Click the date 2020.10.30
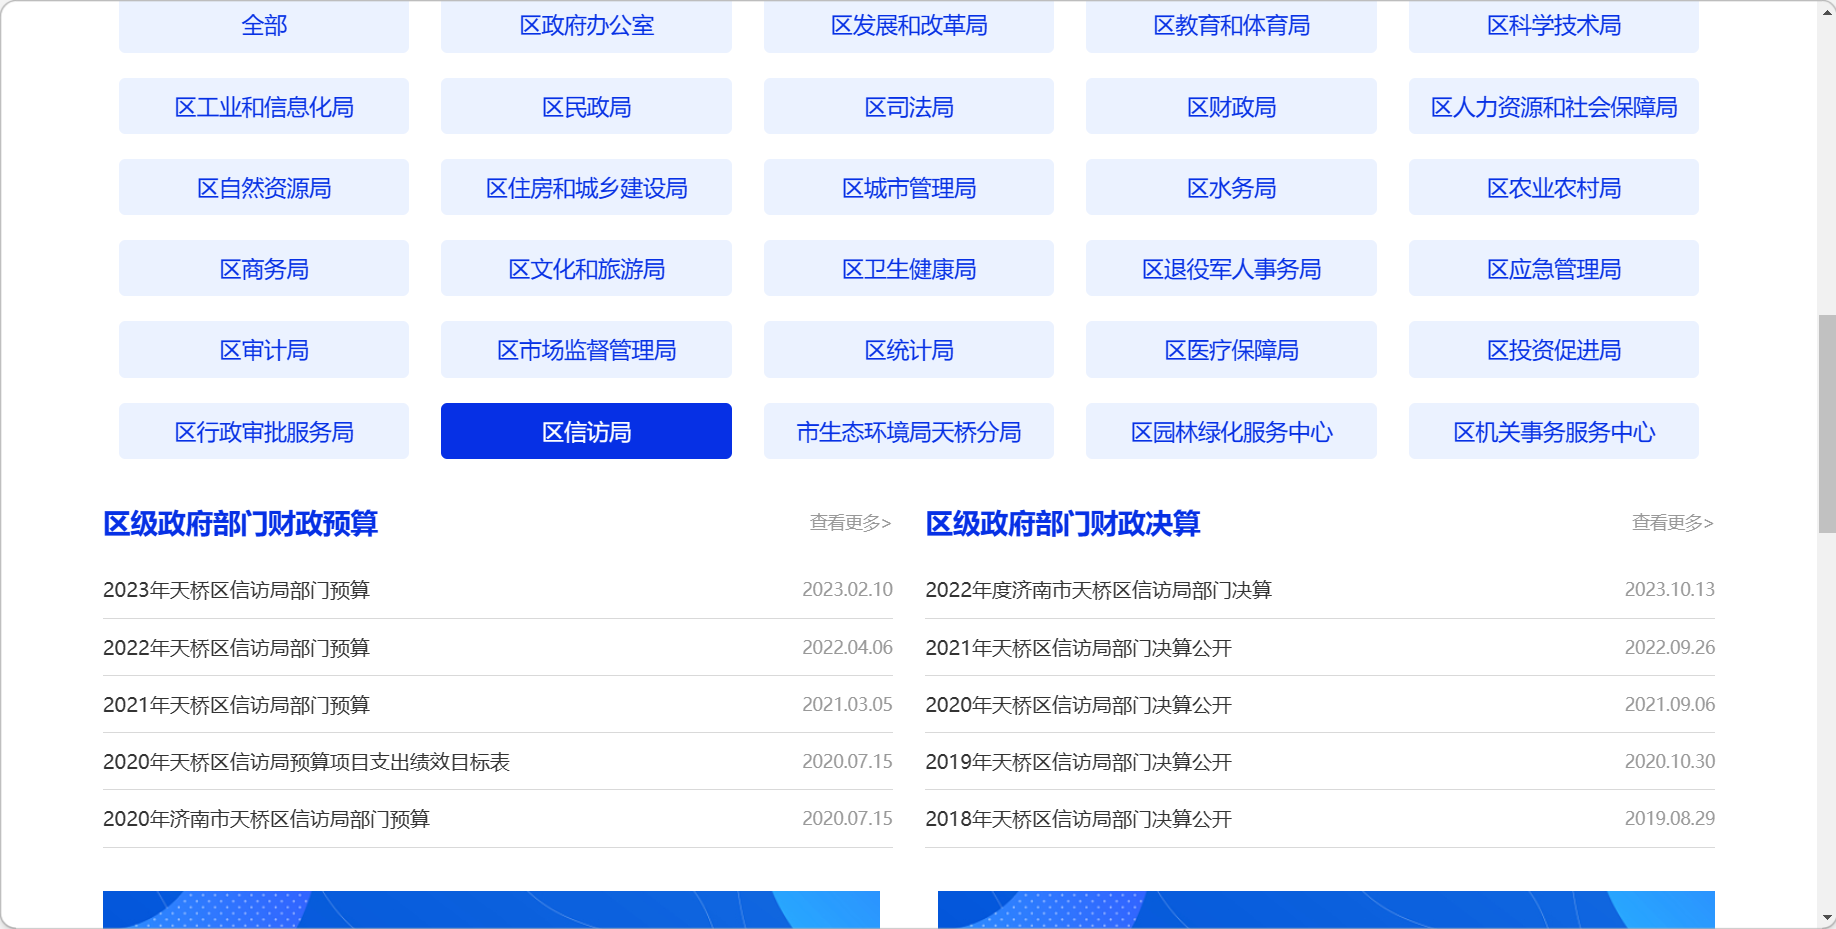This screenshot has width=1836, height=929. click(1669, 761)
